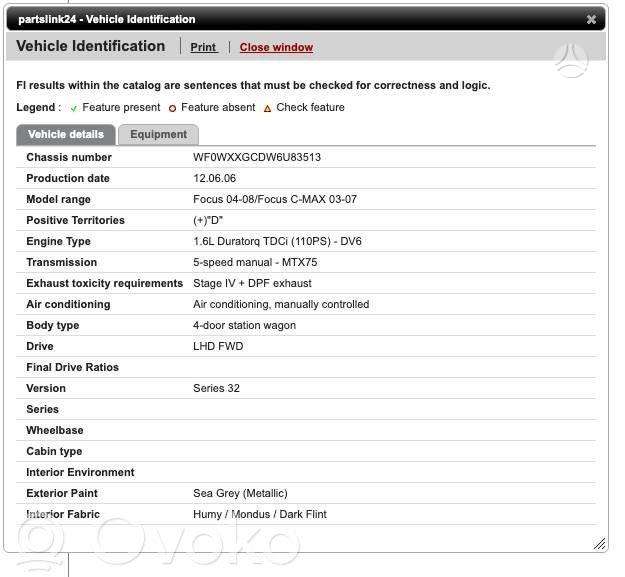Click the Print link
The image size is (625, 577).
204,47
